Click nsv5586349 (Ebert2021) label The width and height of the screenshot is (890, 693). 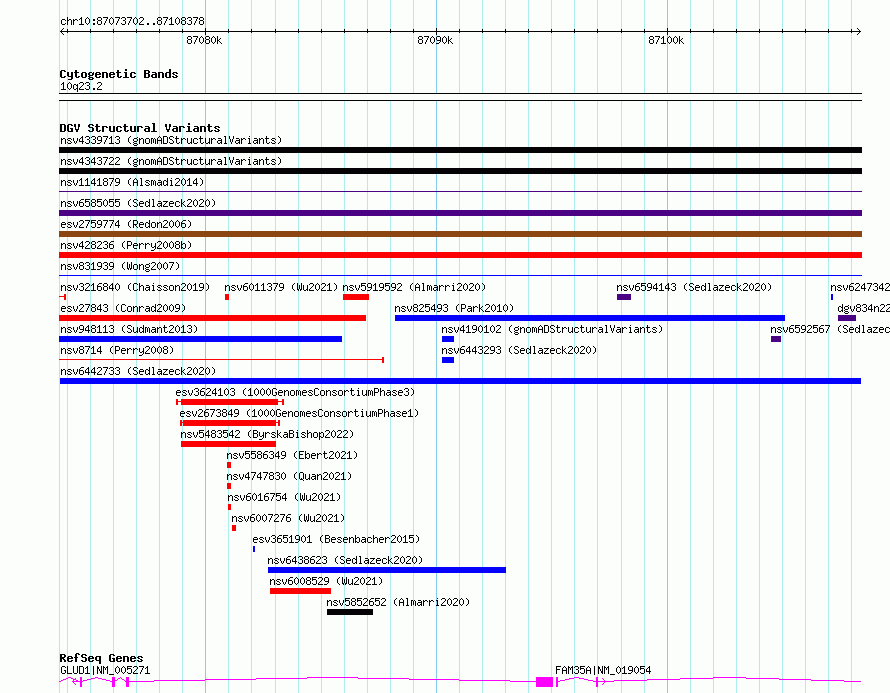click(x=292, y=455)
